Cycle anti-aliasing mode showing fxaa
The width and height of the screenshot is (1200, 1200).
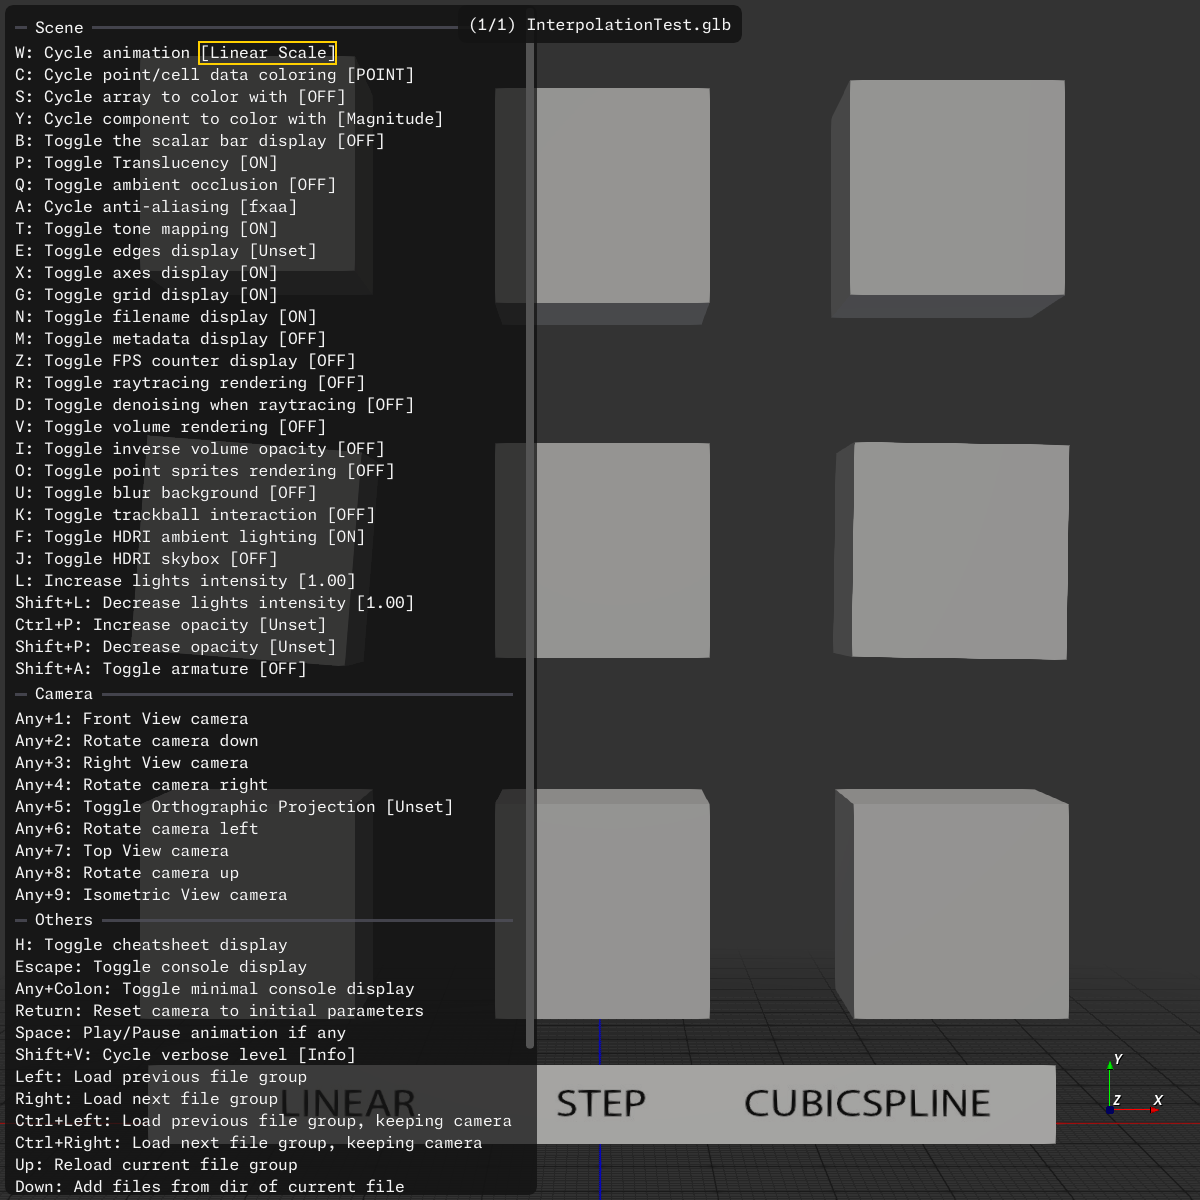click(156, 207)
